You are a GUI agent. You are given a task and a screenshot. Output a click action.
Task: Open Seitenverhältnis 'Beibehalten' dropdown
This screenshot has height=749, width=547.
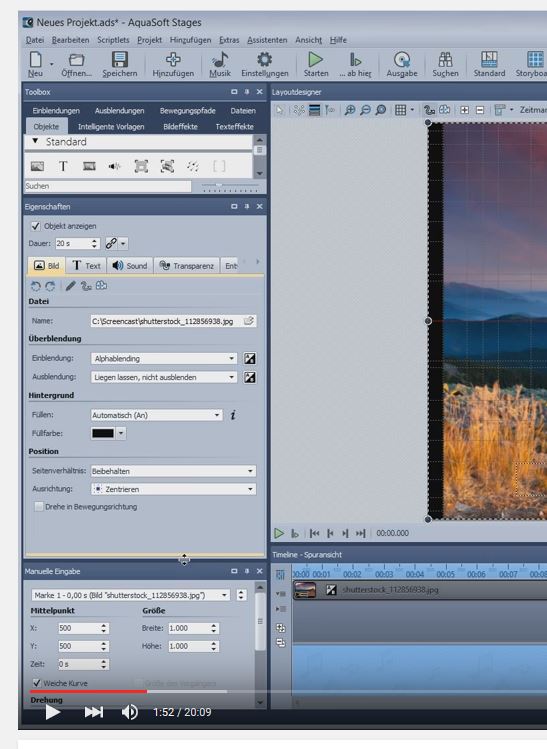point(173,471)
